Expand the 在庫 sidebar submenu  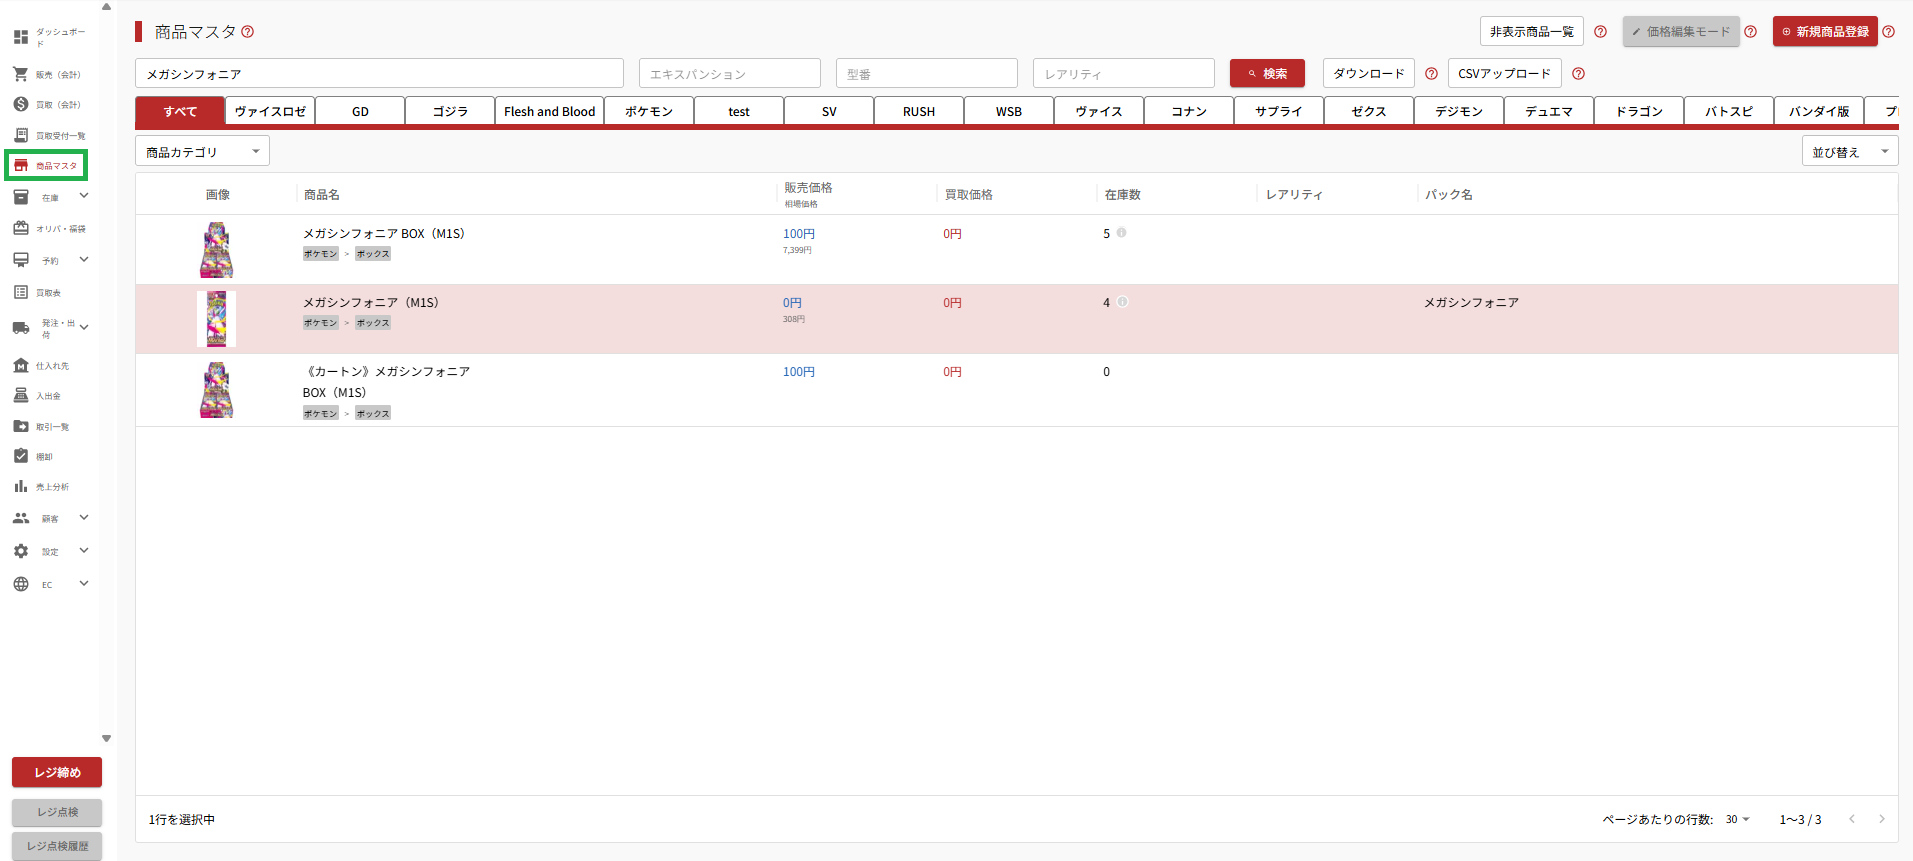tap(84, 196)
